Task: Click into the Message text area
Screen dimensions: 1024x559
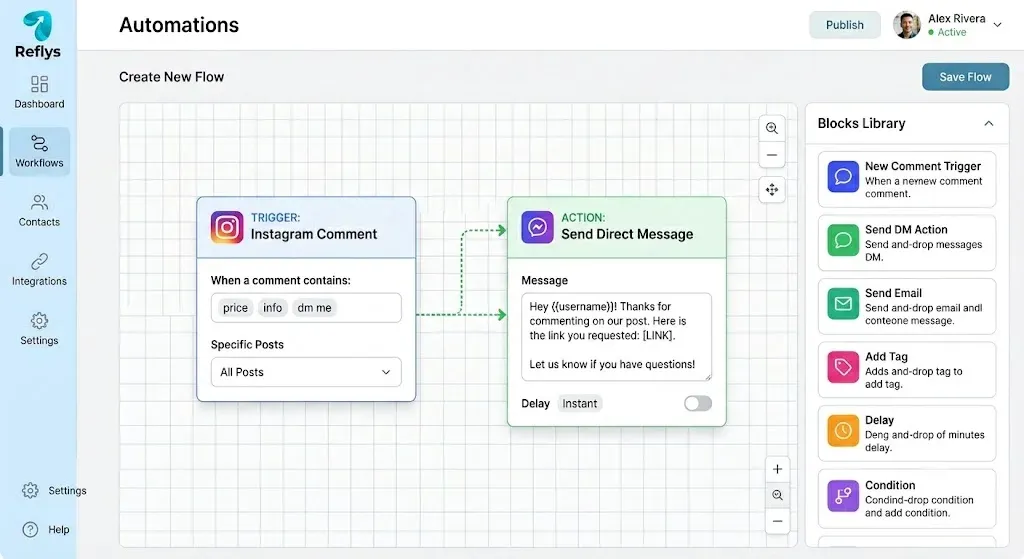Action: click(x=616, y=337)
